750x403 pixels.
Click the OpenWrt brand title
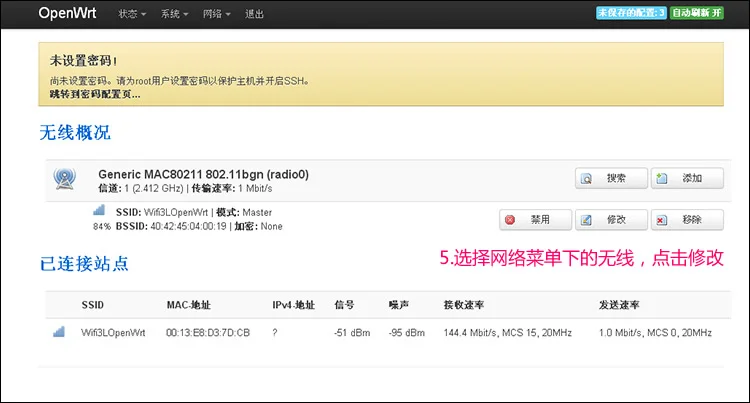[67, 13]
